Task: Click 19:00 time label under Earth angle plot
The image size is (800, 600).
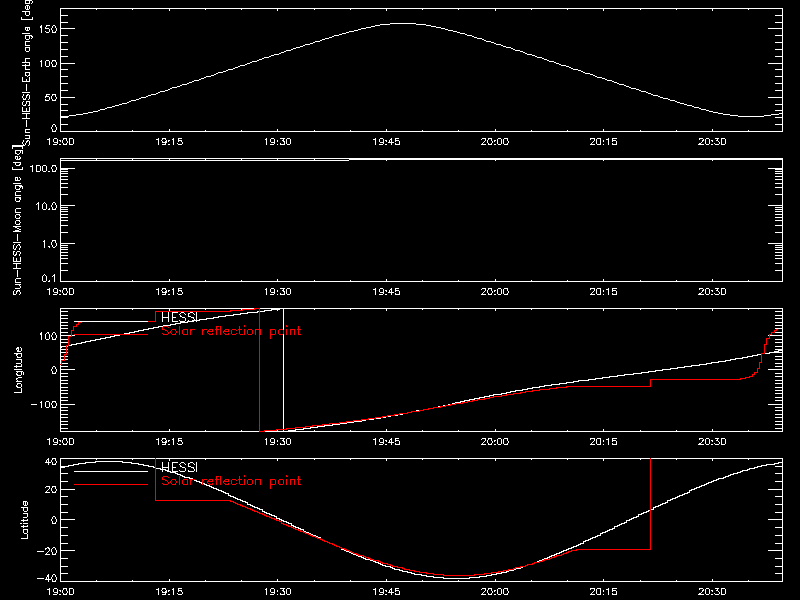Action: (x=60, y=142)
